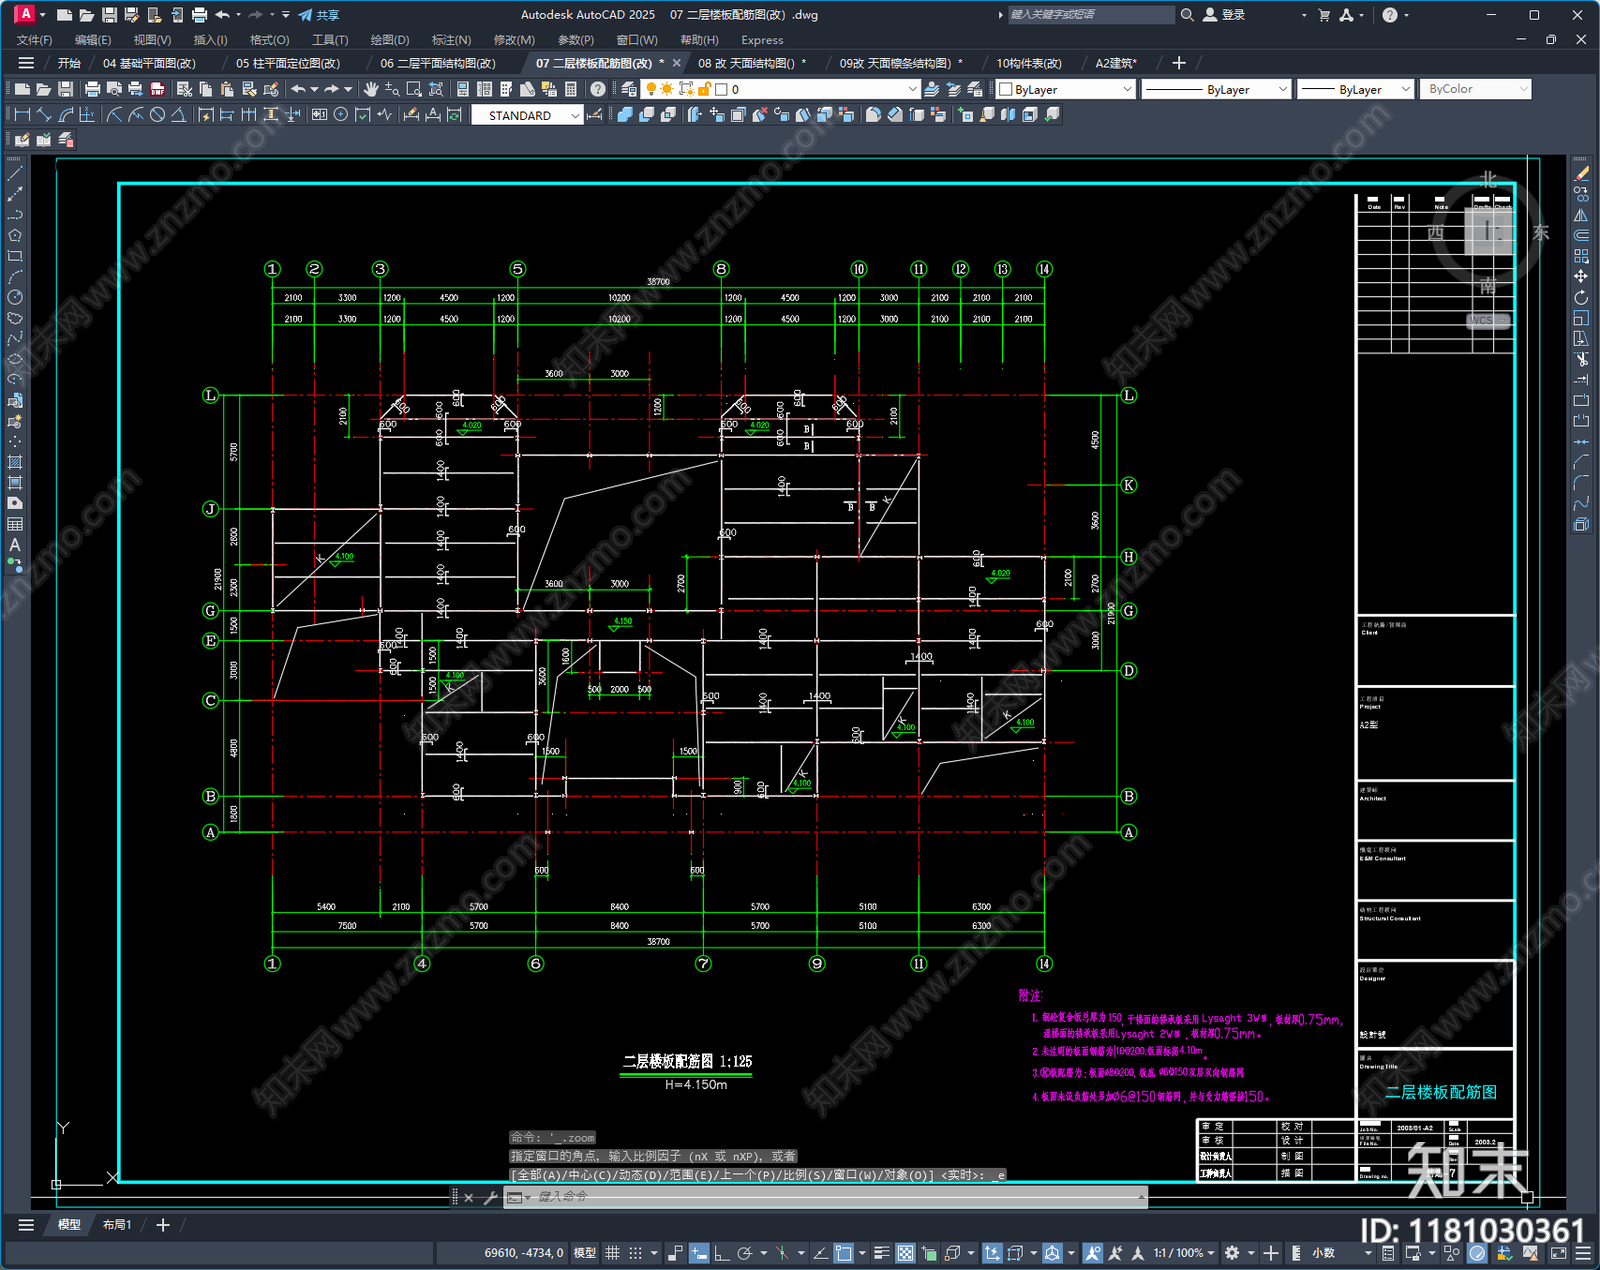Toggle ortho mode in status bar
Viewport: 1600px width, 1270px height.
721,1253
